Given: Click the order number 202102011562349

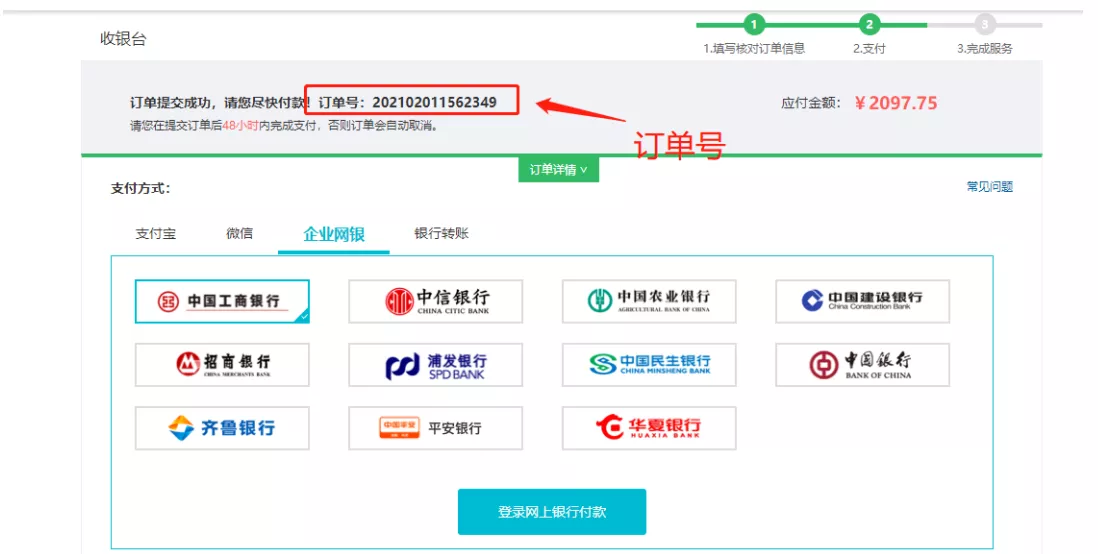Looking at the screenshot, I should click(x=434, y=102).
